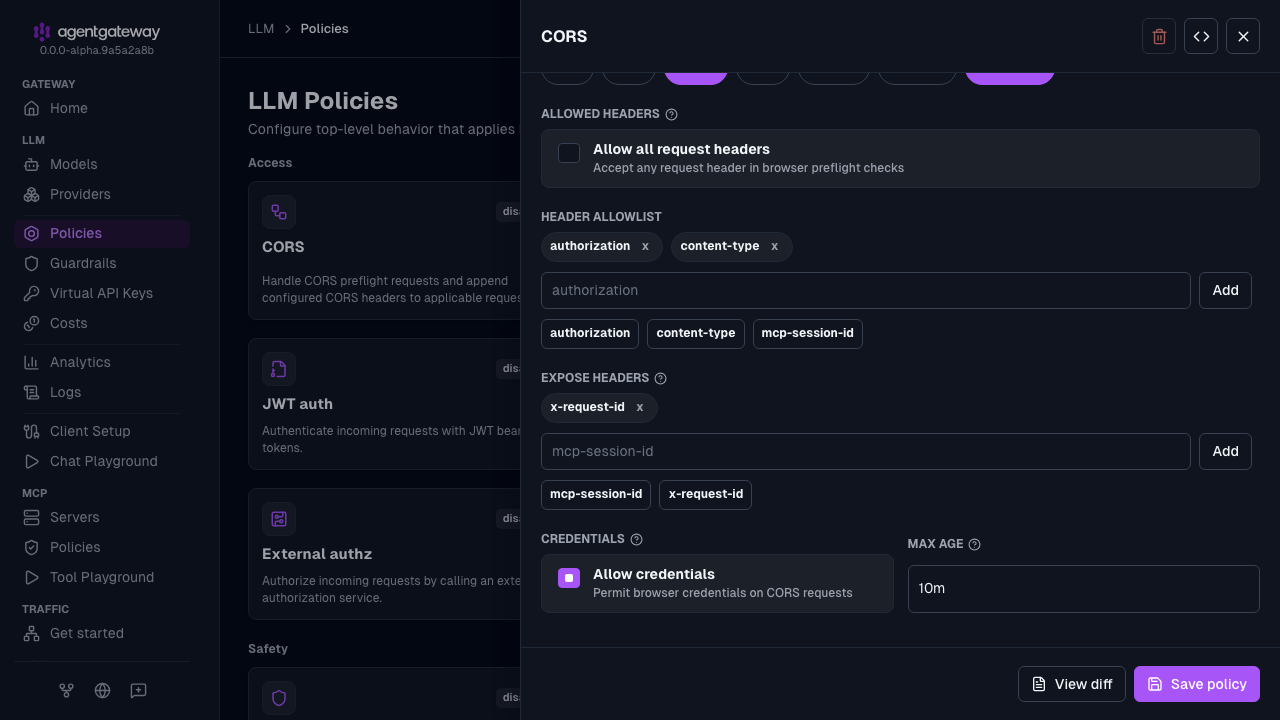
Task: Open LLM Policies in sidebar
Action: tap(102, 233)
